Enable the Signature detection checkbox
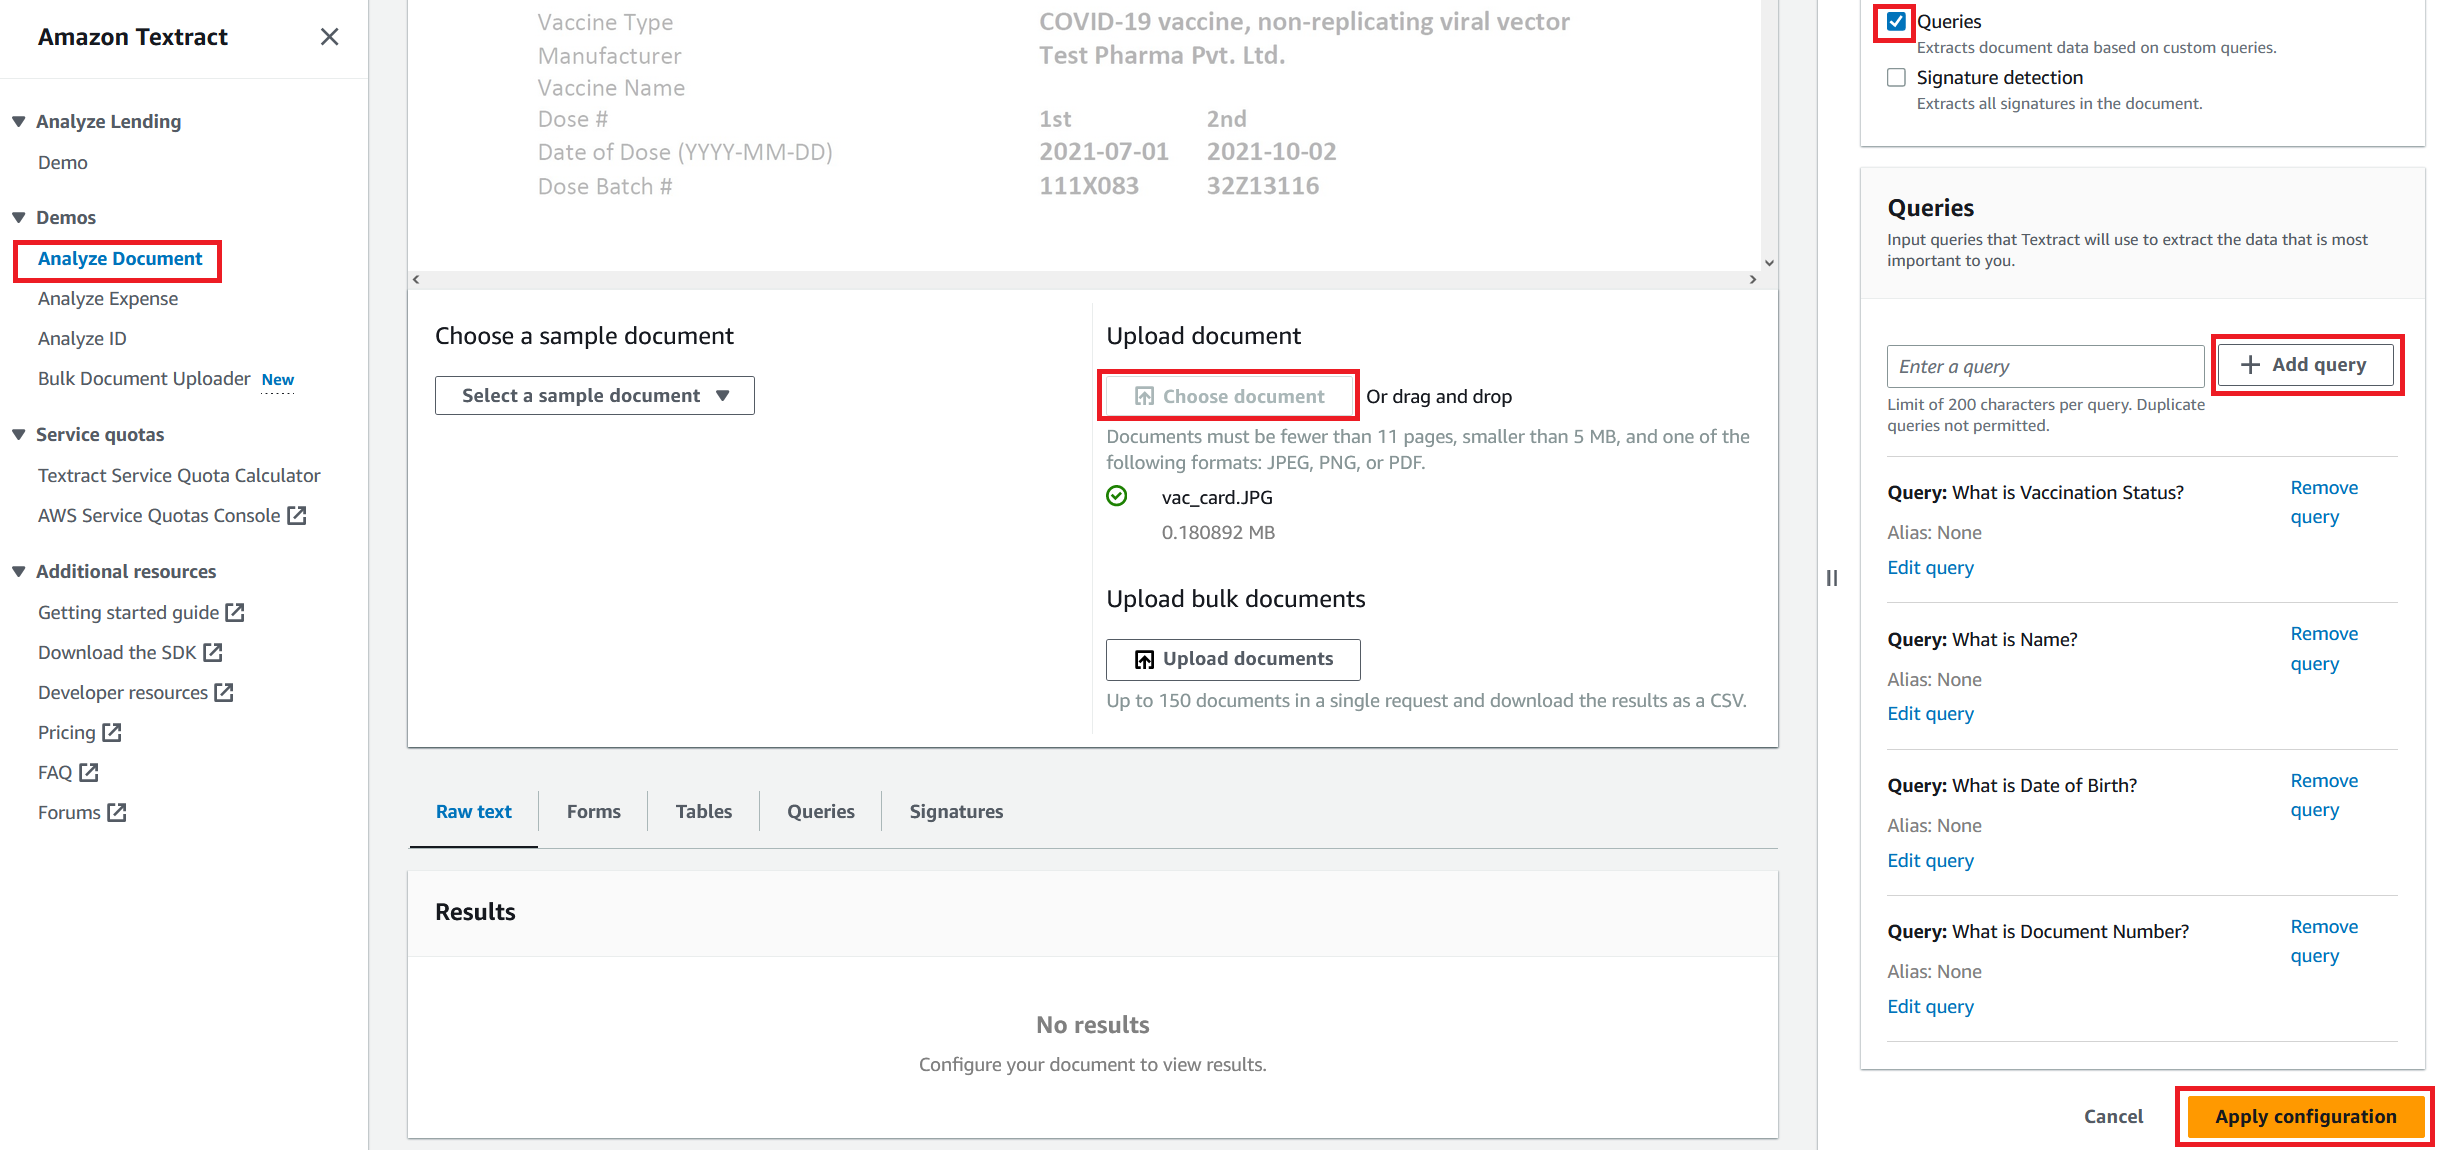This screenshot has height=1150, width=2445. click(x=1896, y=77)
